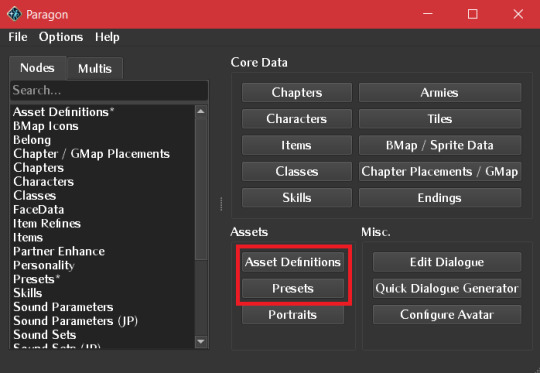Open BMap / Sprite Data button

click(x=440, y=145)
